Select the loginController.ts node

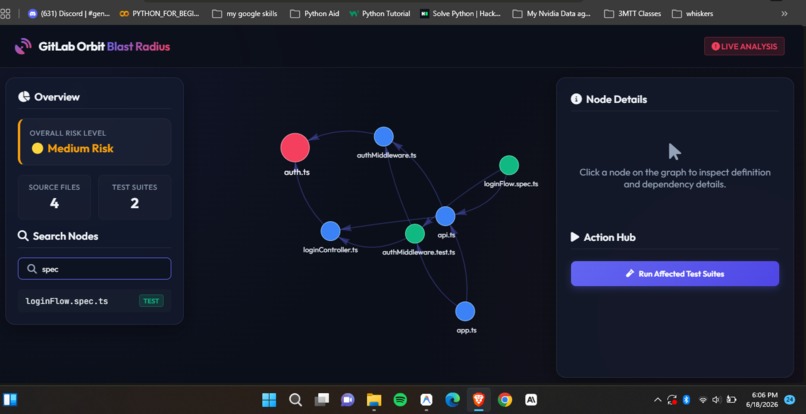tap(331, 231)
